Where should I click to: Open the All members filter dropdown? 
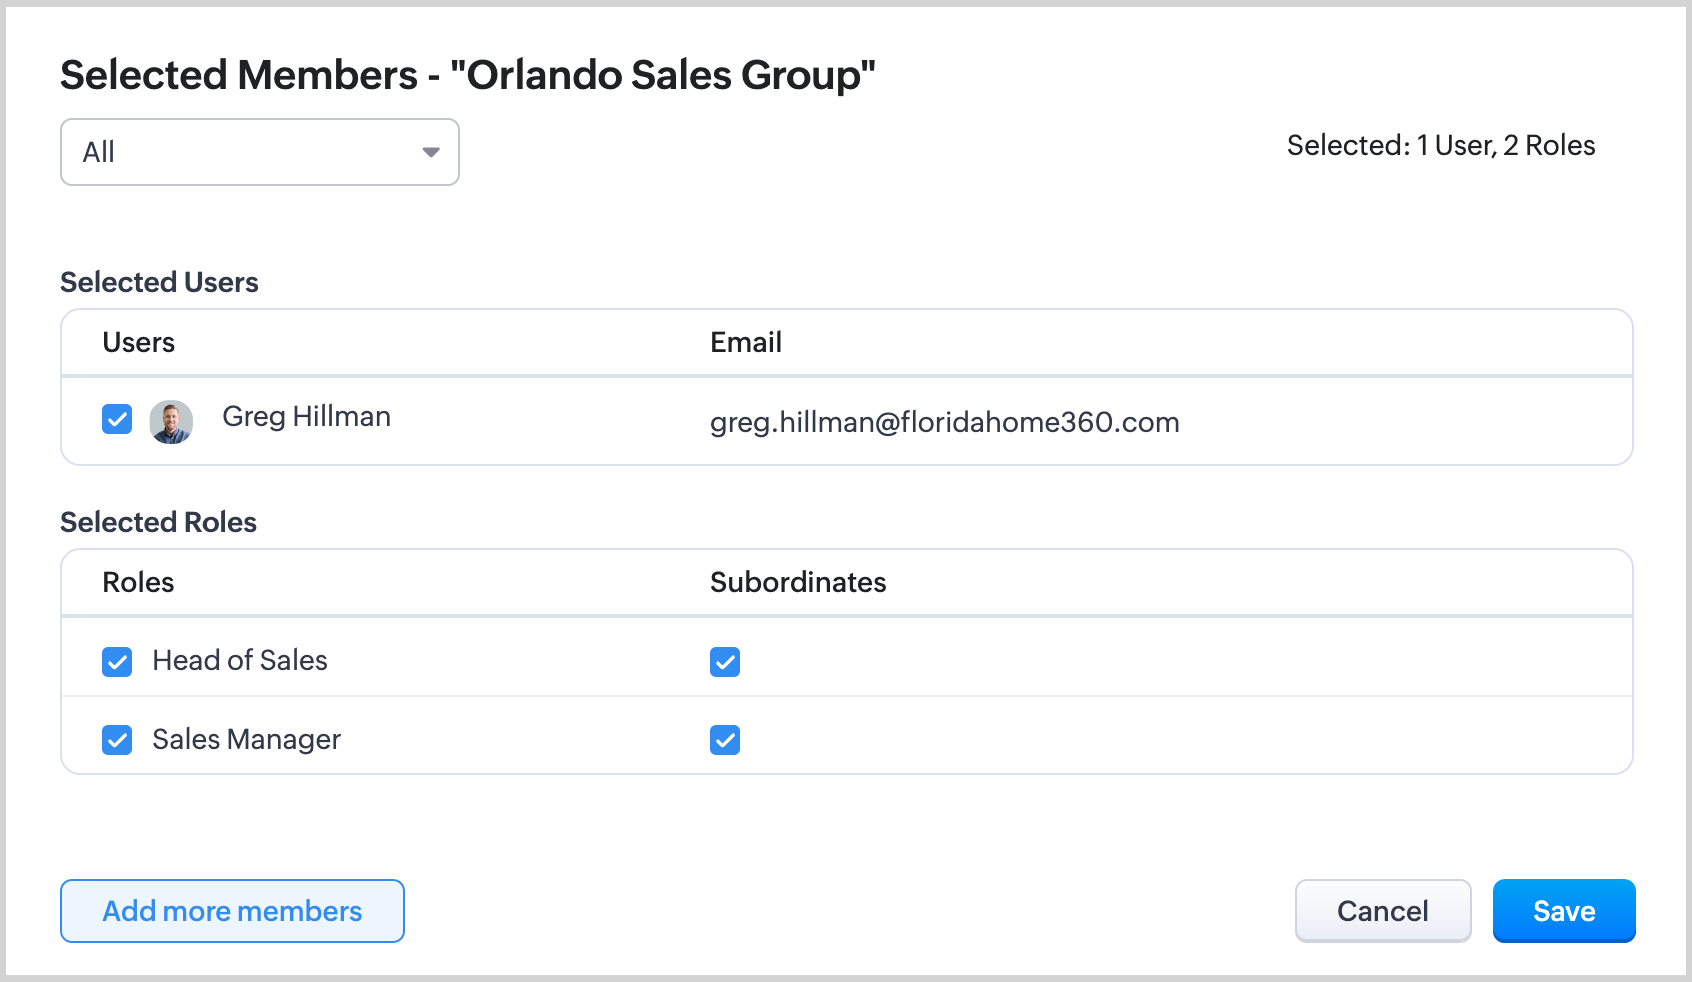point(260,152)
